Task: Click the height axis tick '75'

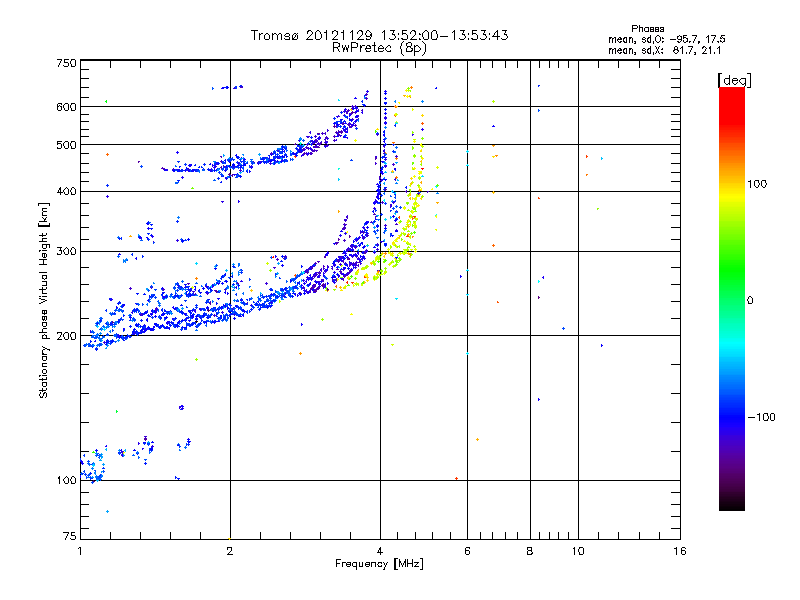Action: tap(70, 536)
